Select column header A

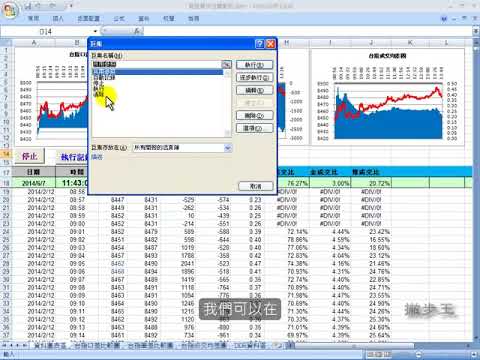coord(34,43)
